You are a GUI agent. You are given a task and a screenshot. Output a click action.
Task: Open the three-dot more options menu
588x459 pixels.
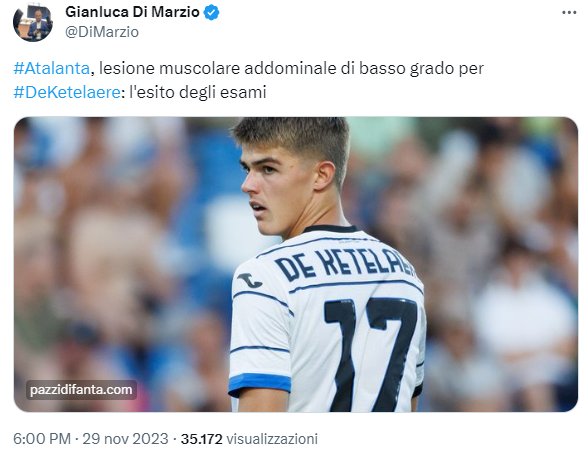[x=569, y=13]
